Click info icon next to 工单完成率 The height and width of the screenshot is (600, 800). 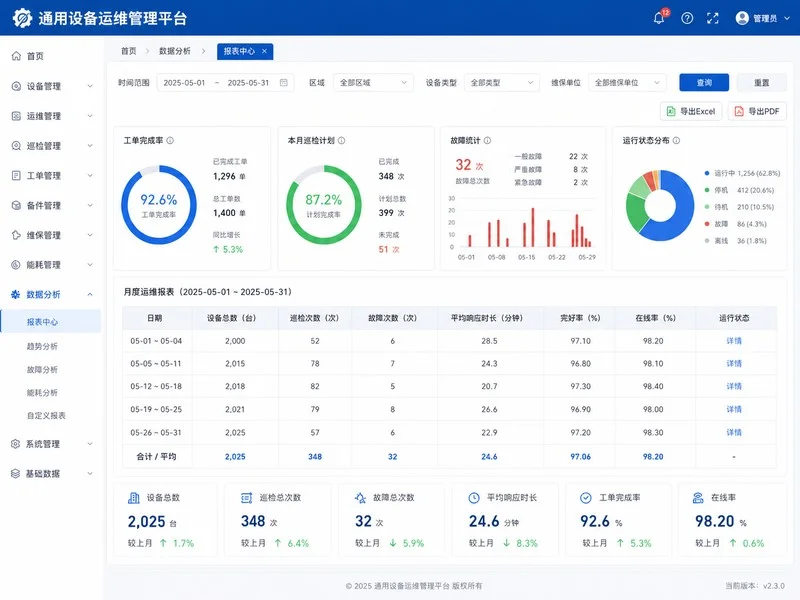(x=170, y=140)
